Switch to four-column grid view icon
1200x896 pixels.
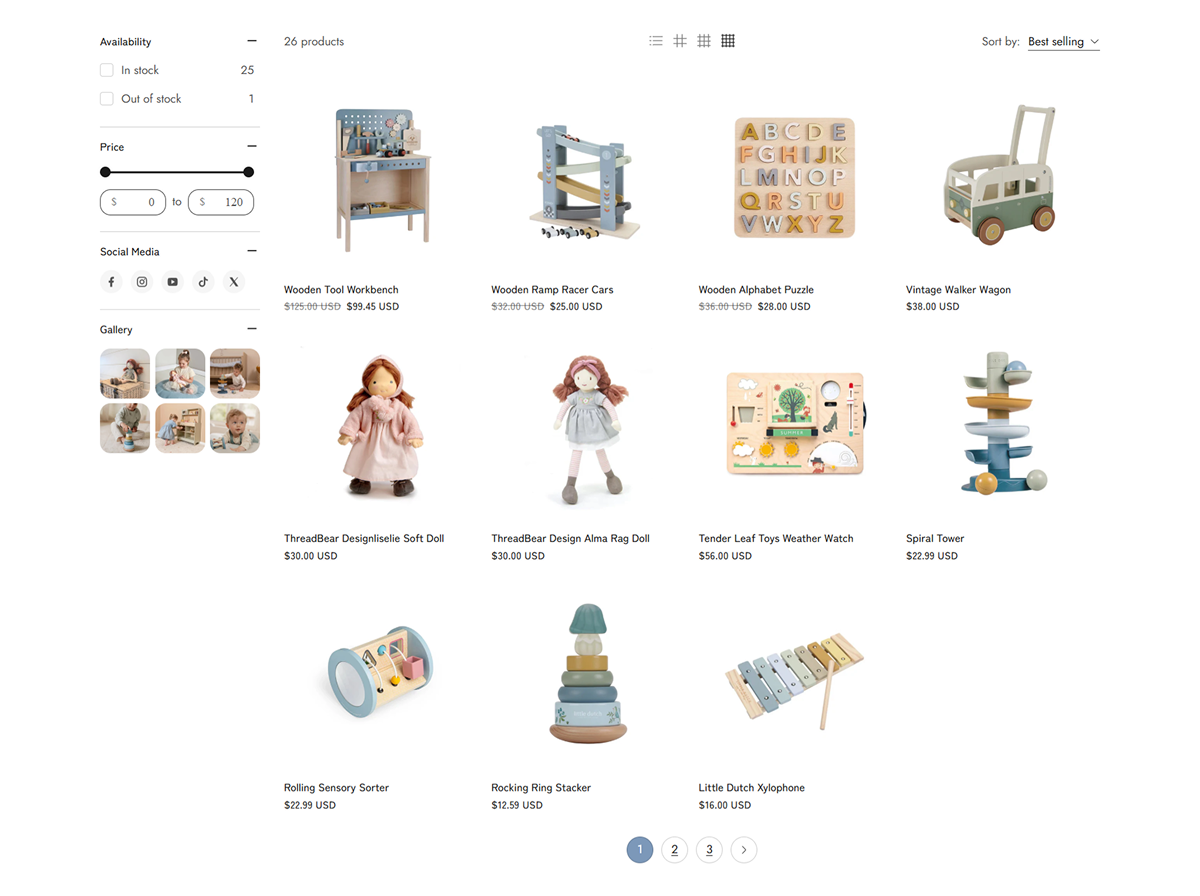pyautogui.click(x=728, y=41)
